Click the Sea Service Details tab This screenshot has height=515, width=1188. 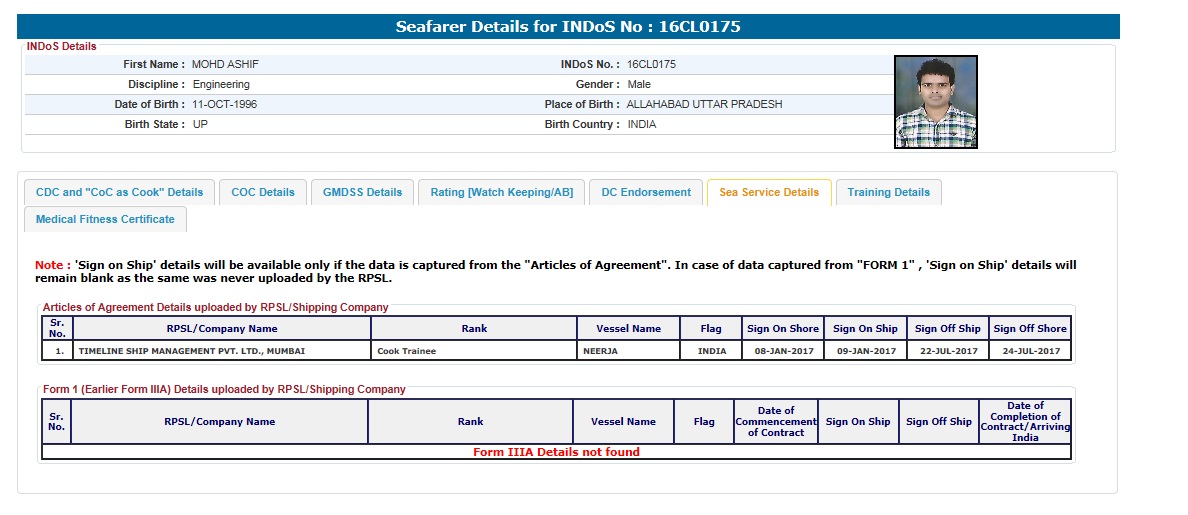pos(768,192)
